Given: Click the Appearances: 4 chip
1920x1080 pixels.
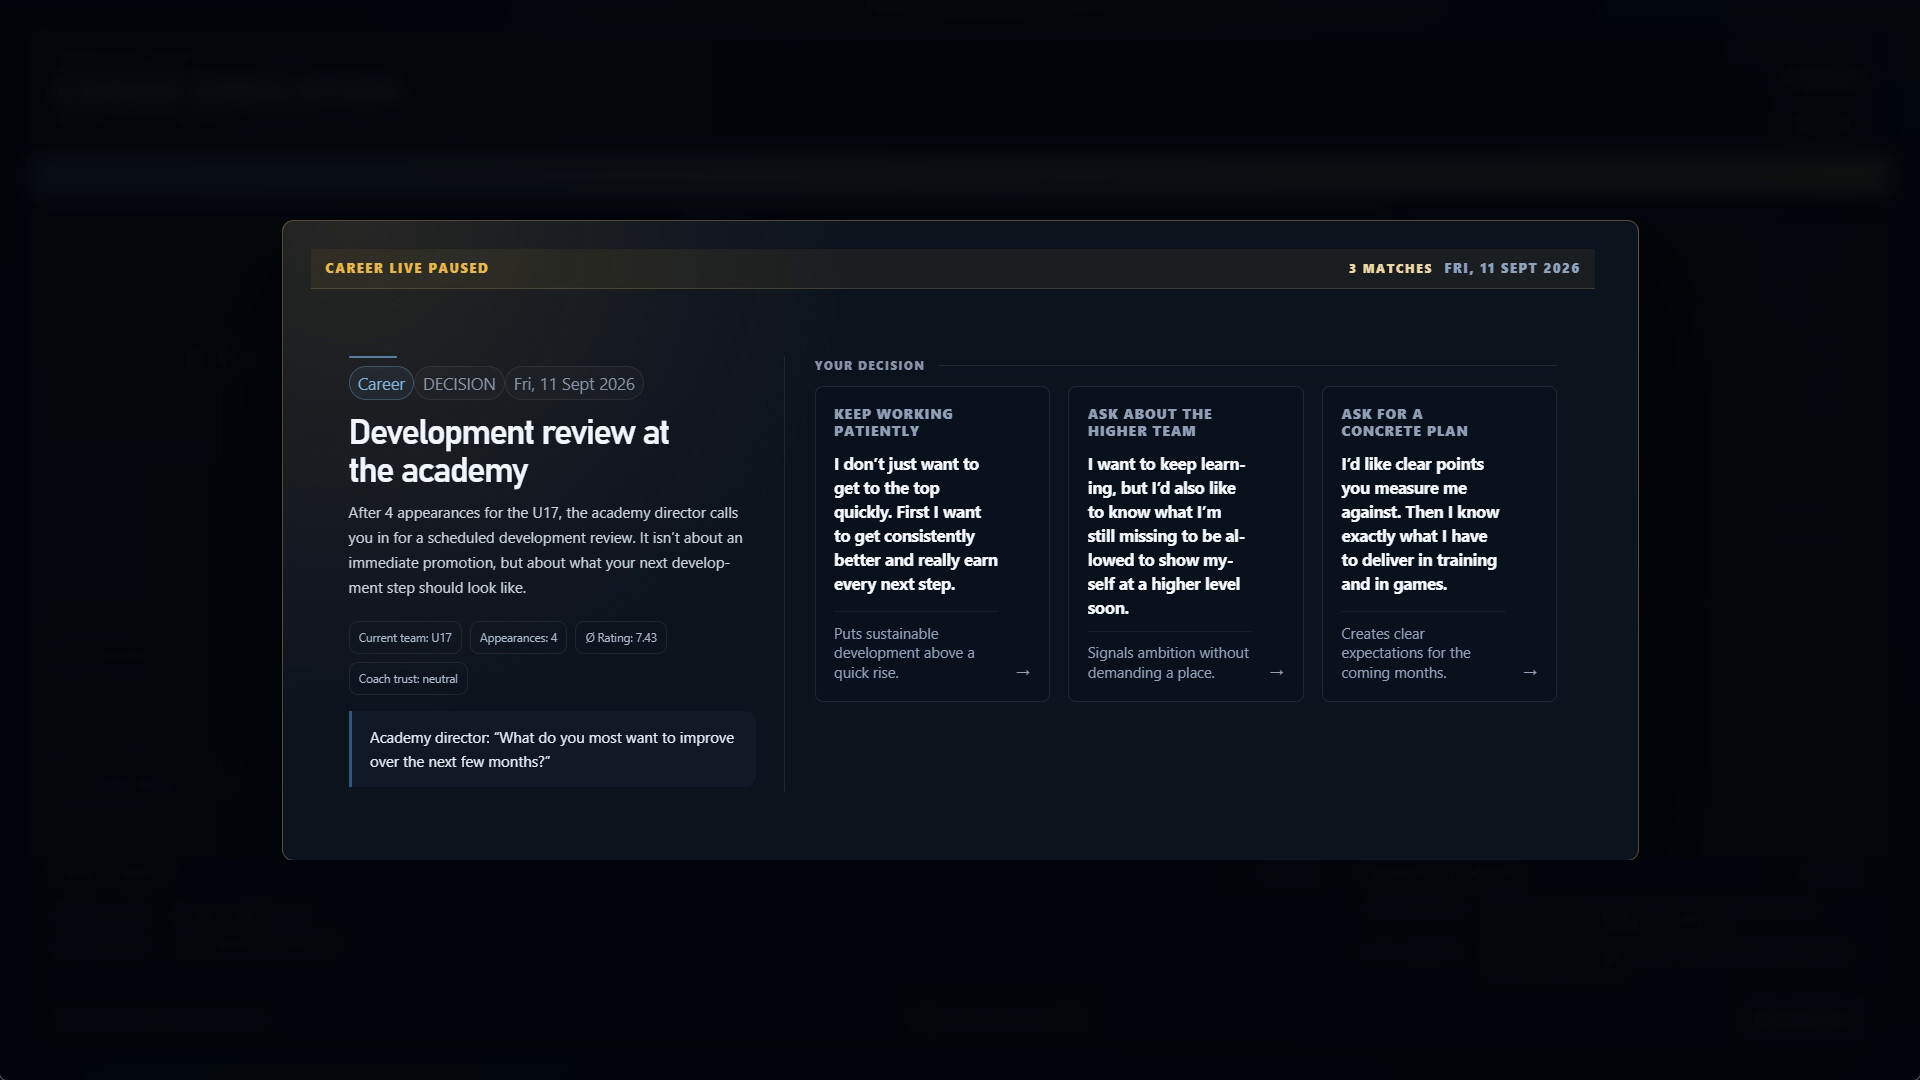Looking at the screenshot, I should [x=518, y=638].
